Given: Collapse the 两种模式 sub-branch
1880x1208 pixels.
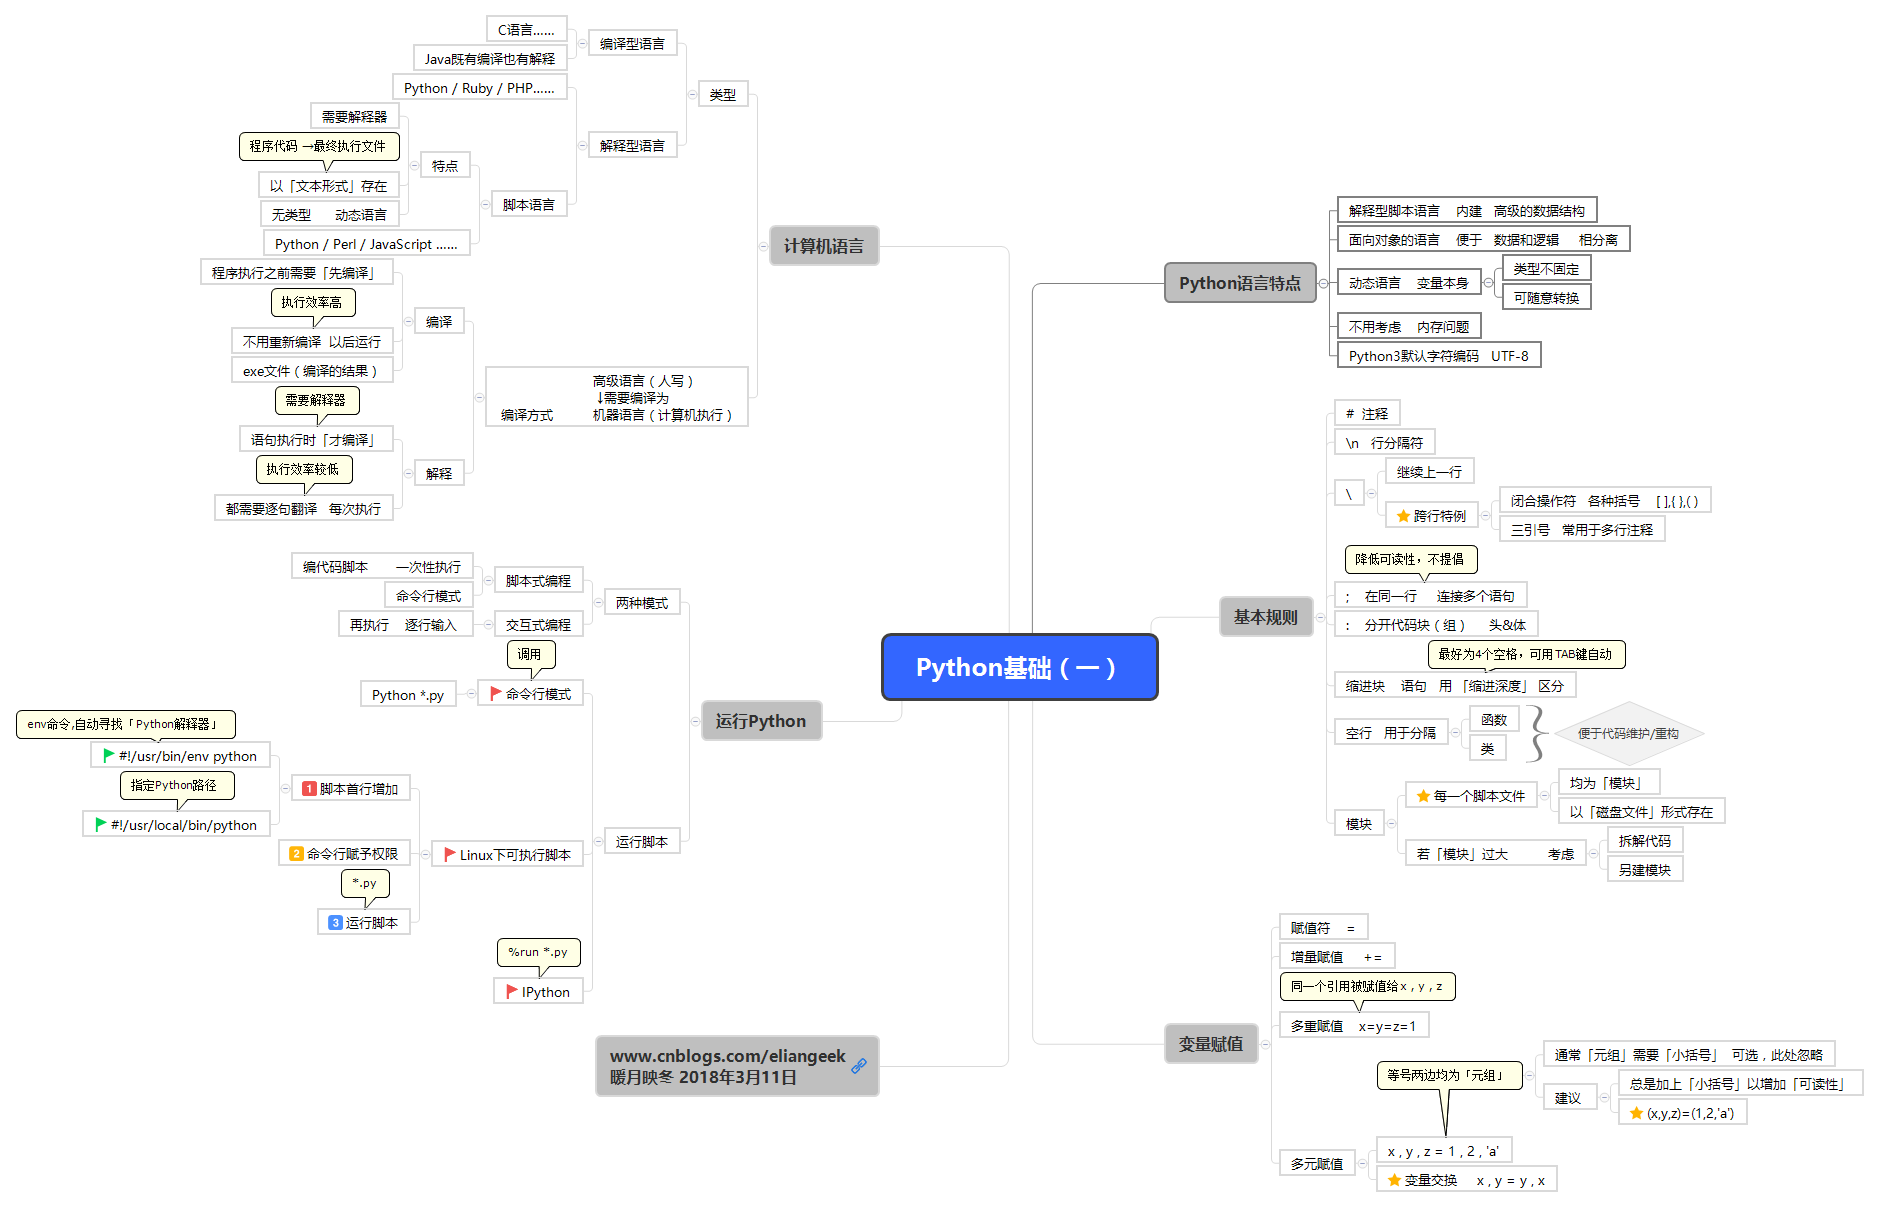Looking at the screenshot, I should [x=597, y=602].
